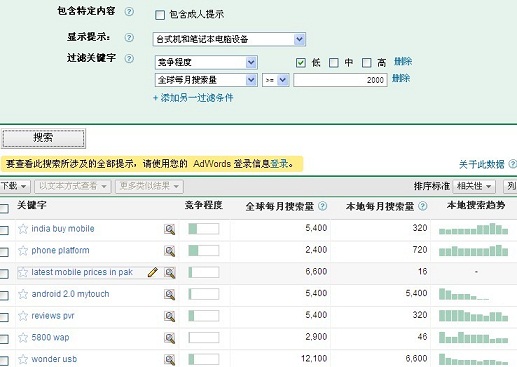The width and height of the screenshot is (517, 367).
Task: Star the 'reviews pvr' keyword
Action: point(23,316)
